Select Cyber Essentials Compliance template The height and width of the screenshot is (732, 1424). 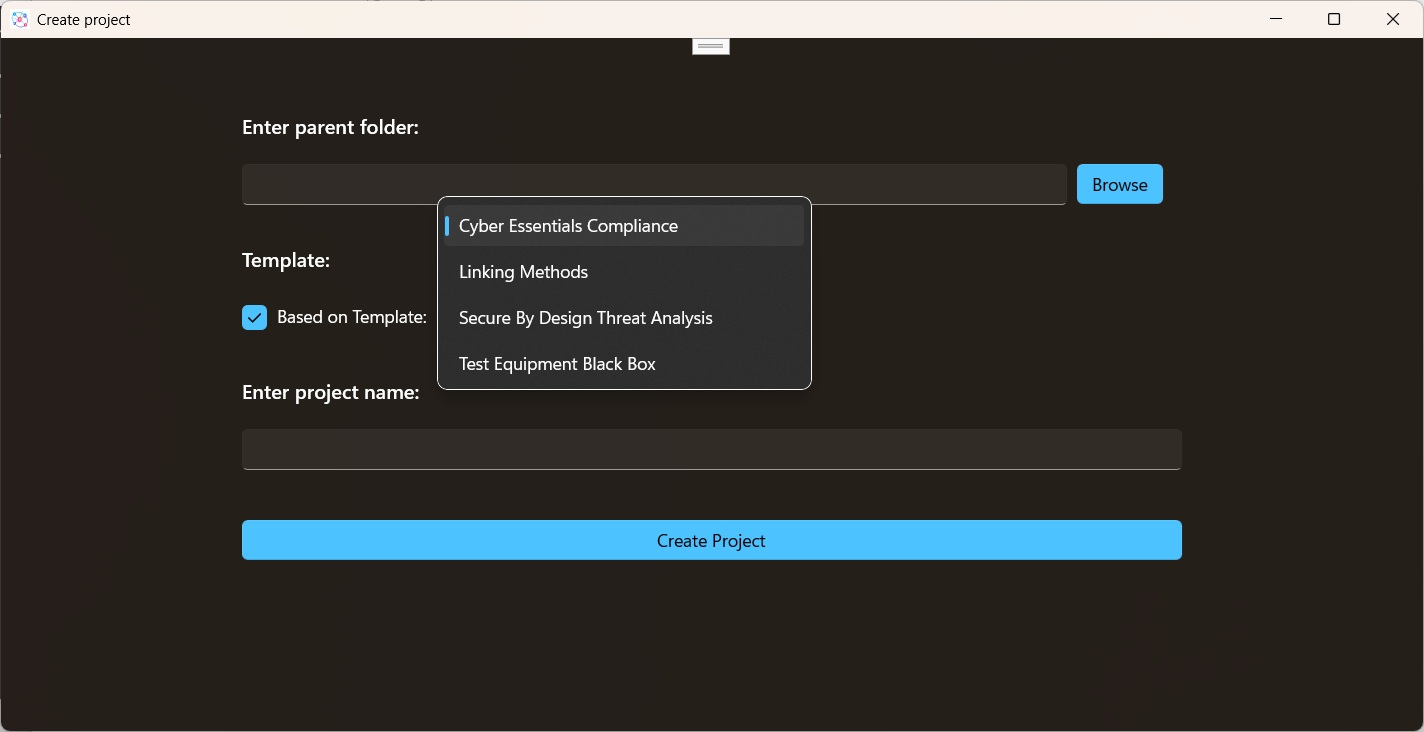click(x=624, y=226)
